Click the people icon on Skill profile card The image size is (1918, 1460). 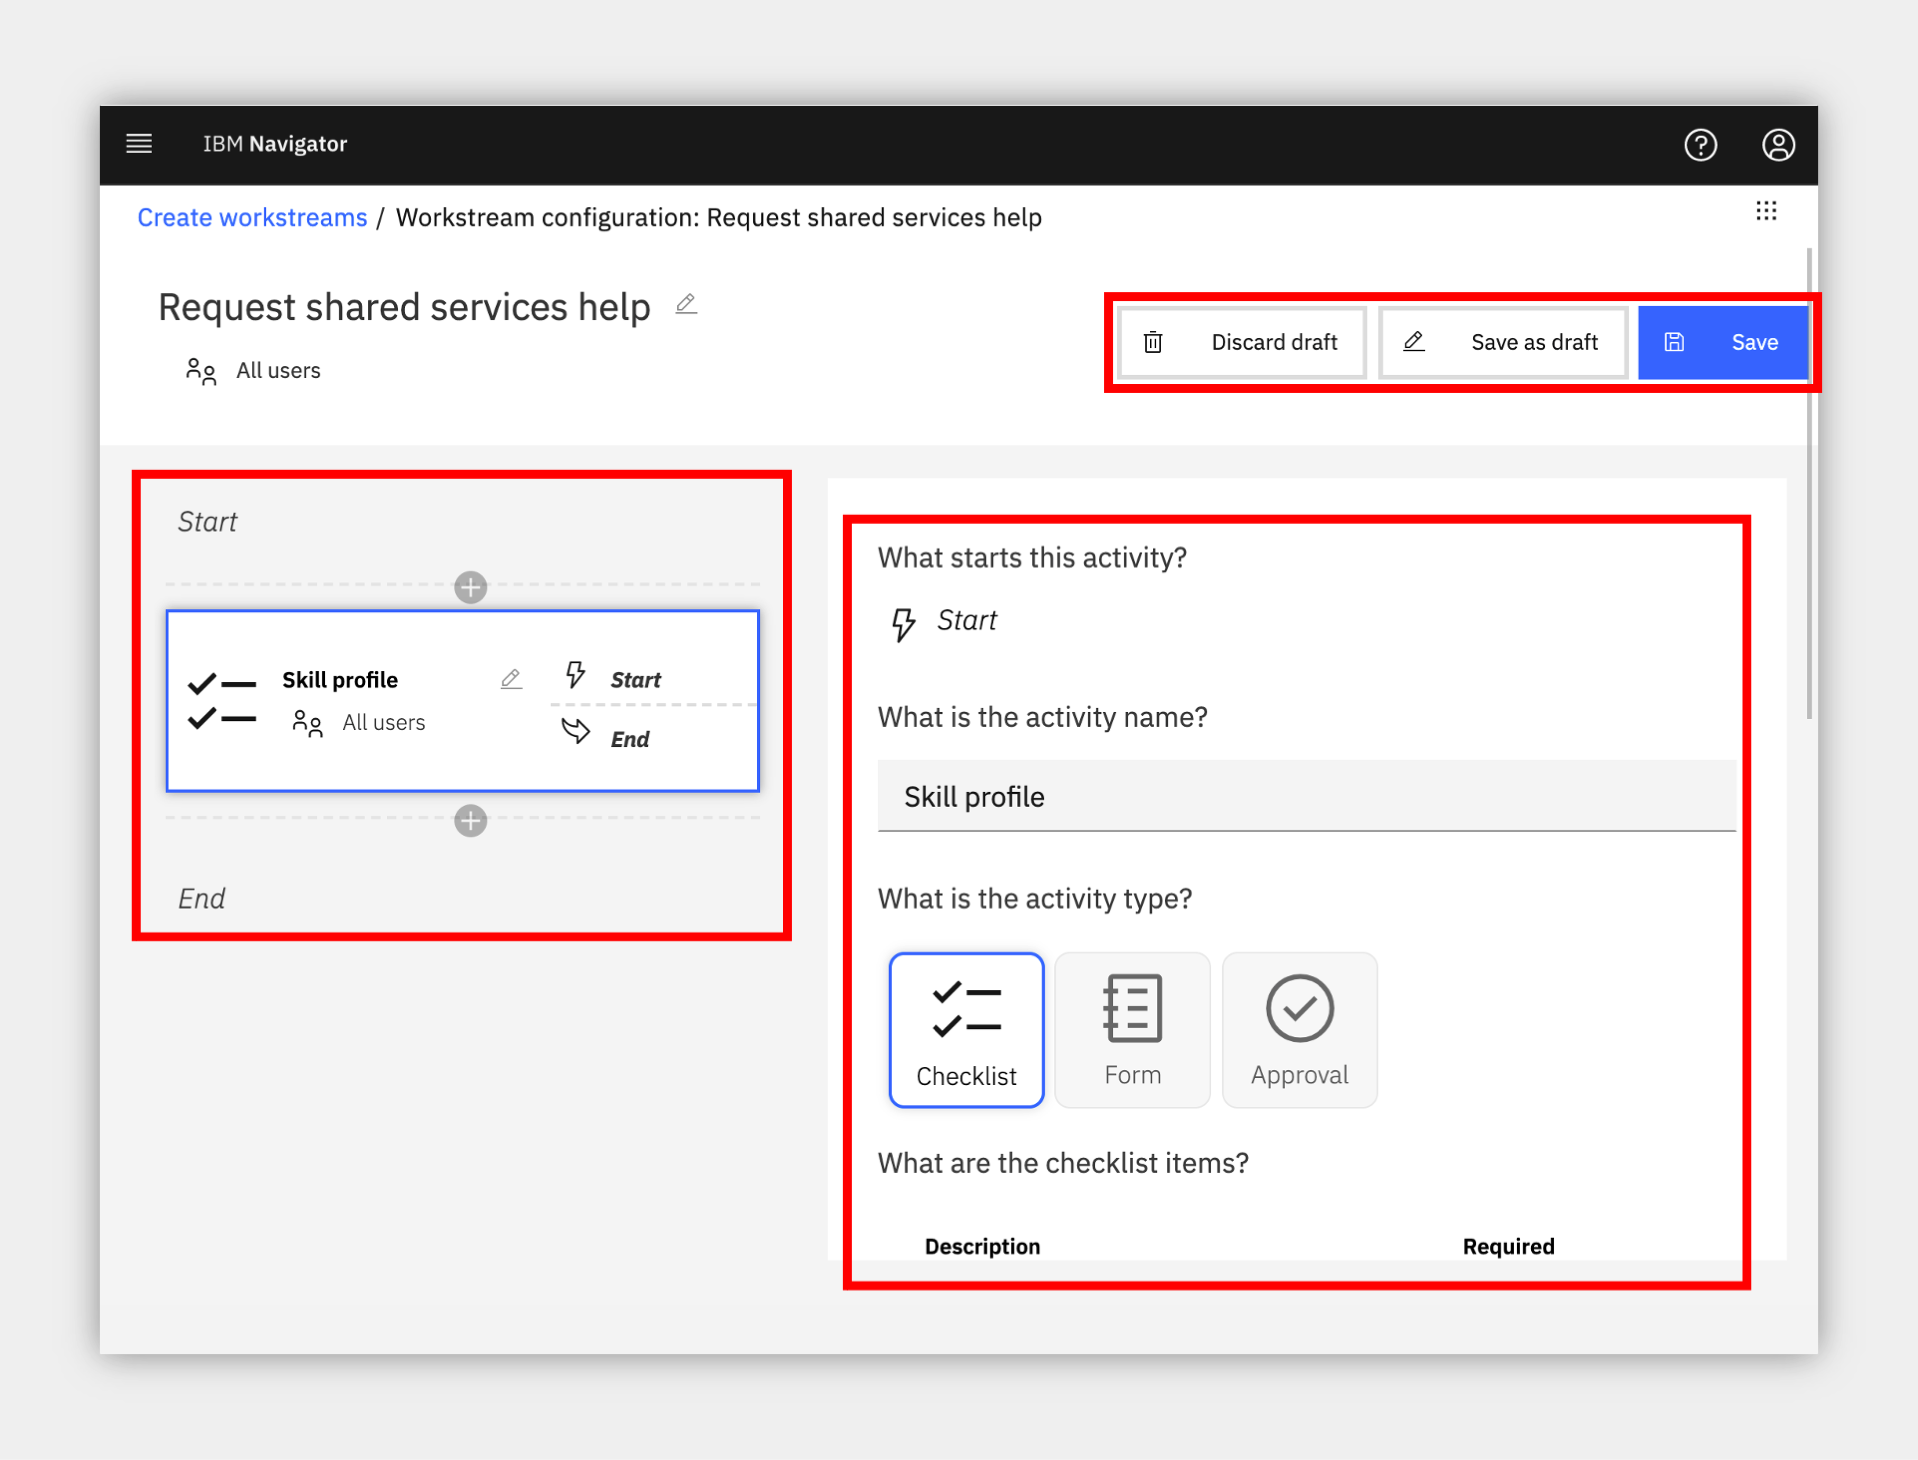tap(307, 723)
